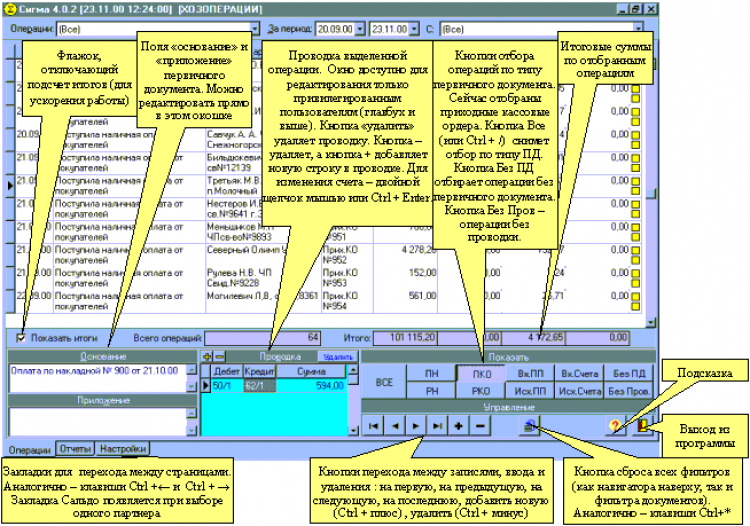Exit program via the door icon
Screen dimensions: 750x526
(643, 426)
